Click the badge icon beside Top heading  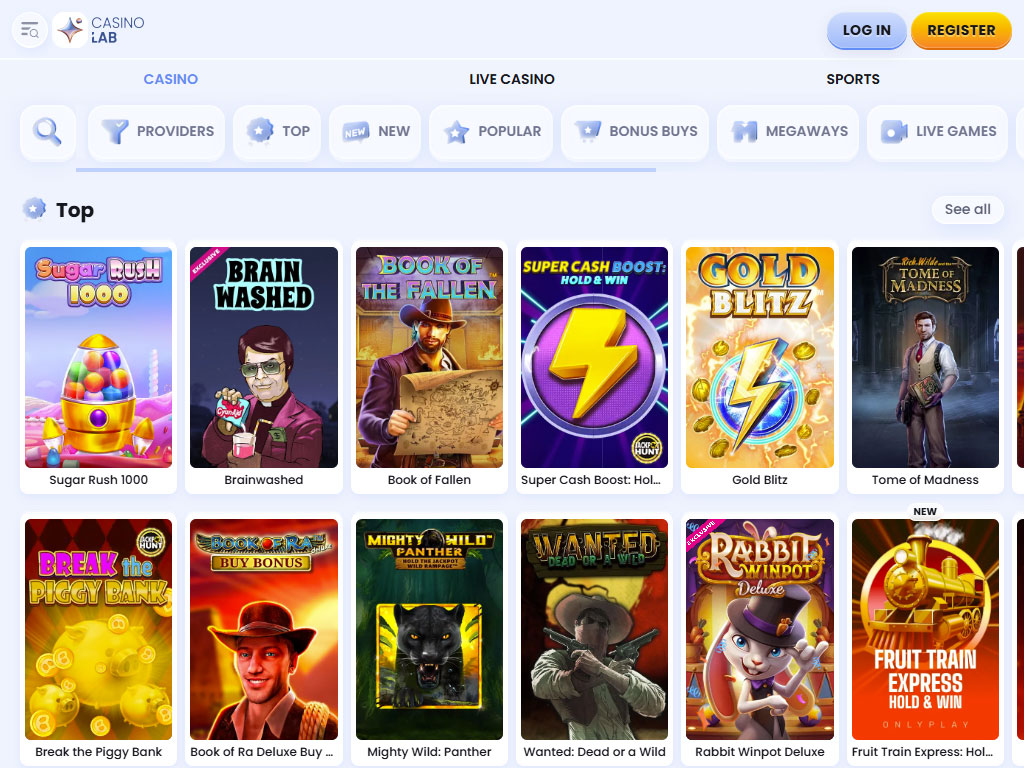click(x=35, y=209)
